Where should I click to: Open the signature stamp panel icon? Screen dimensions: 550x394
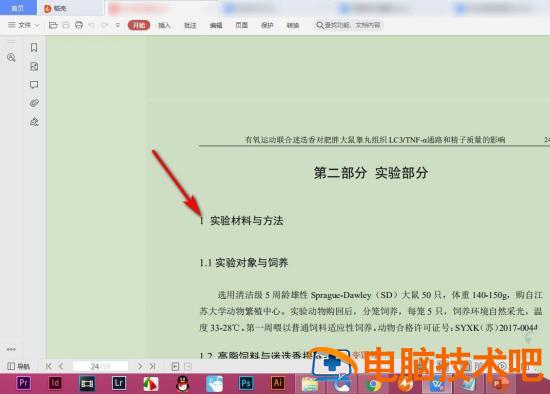click(34, 122)
